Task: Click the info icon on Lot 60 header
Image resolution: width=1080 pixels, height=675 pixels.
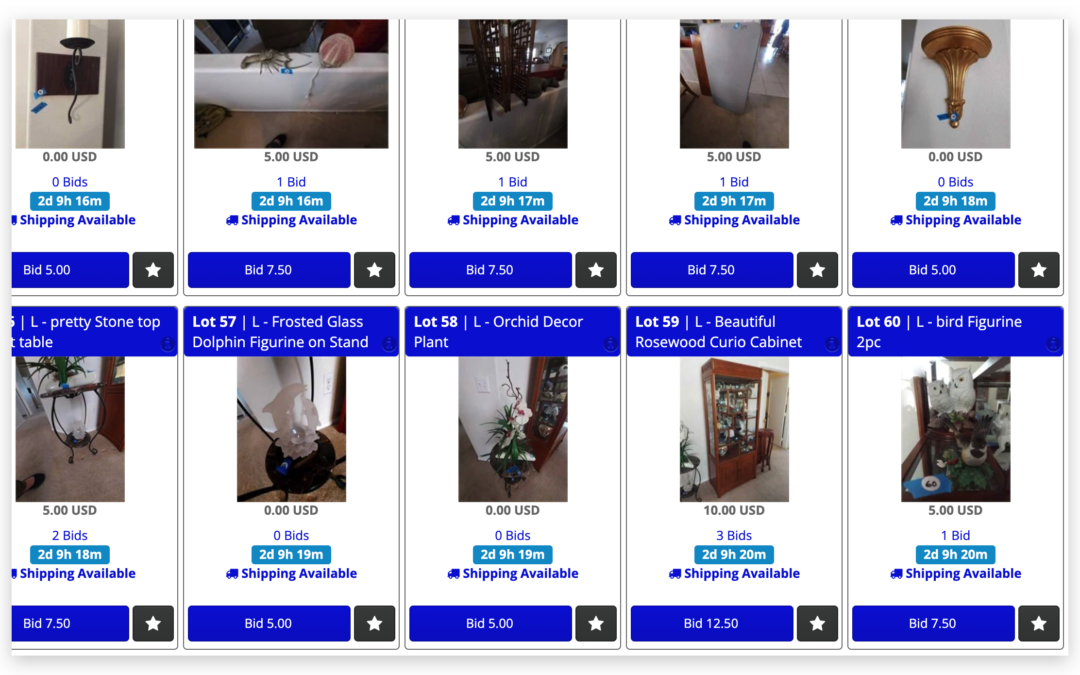Action: tap(1052, 343)
